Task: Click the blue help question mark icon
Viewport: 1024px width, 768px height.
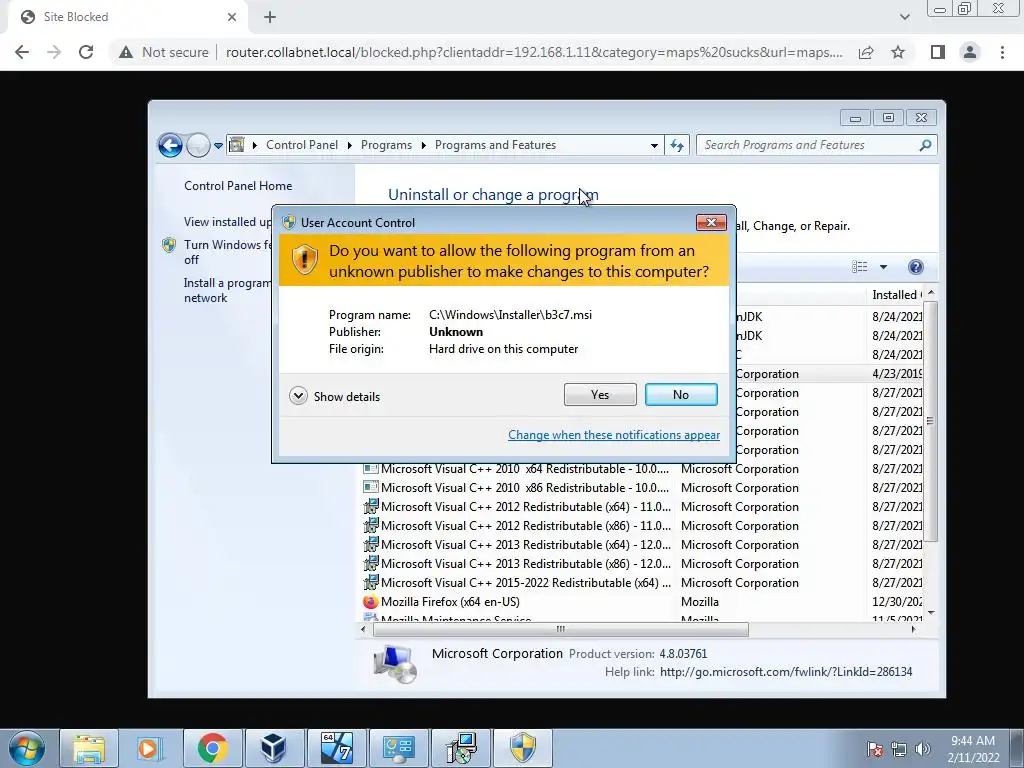Action: [x=916, y=266]
